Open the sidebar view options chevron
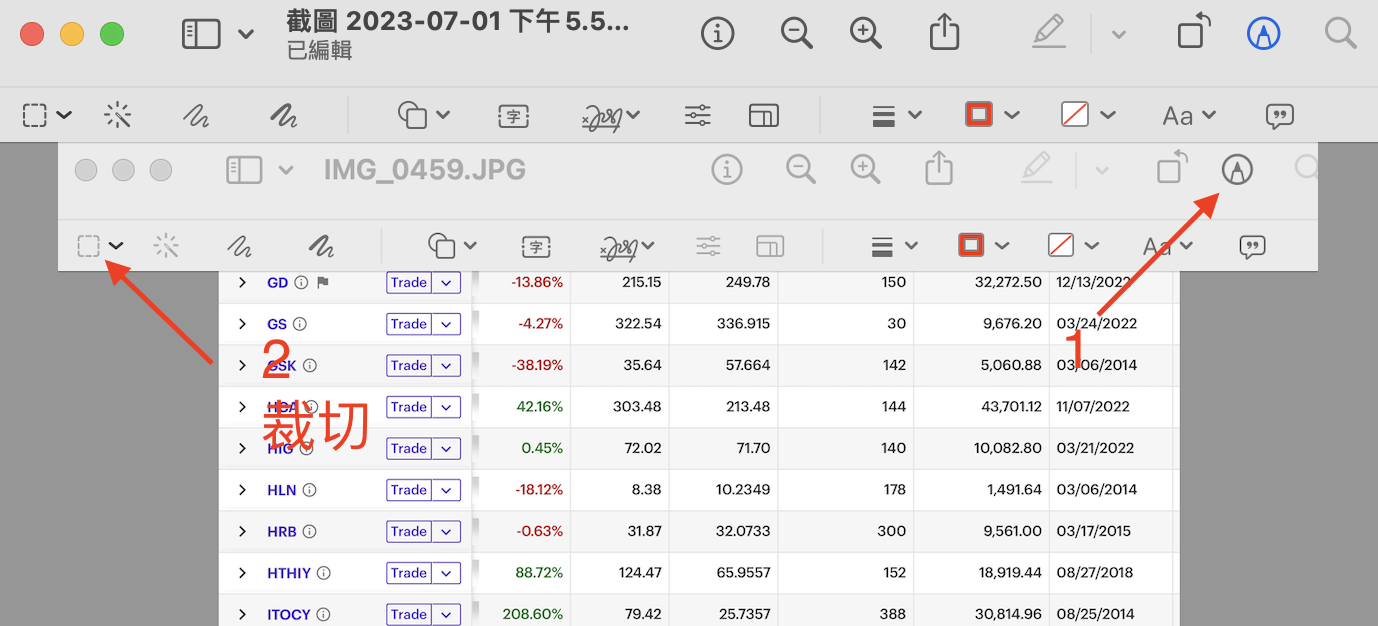Screen dimensions: 1378x626 click(x=246, y=35)
